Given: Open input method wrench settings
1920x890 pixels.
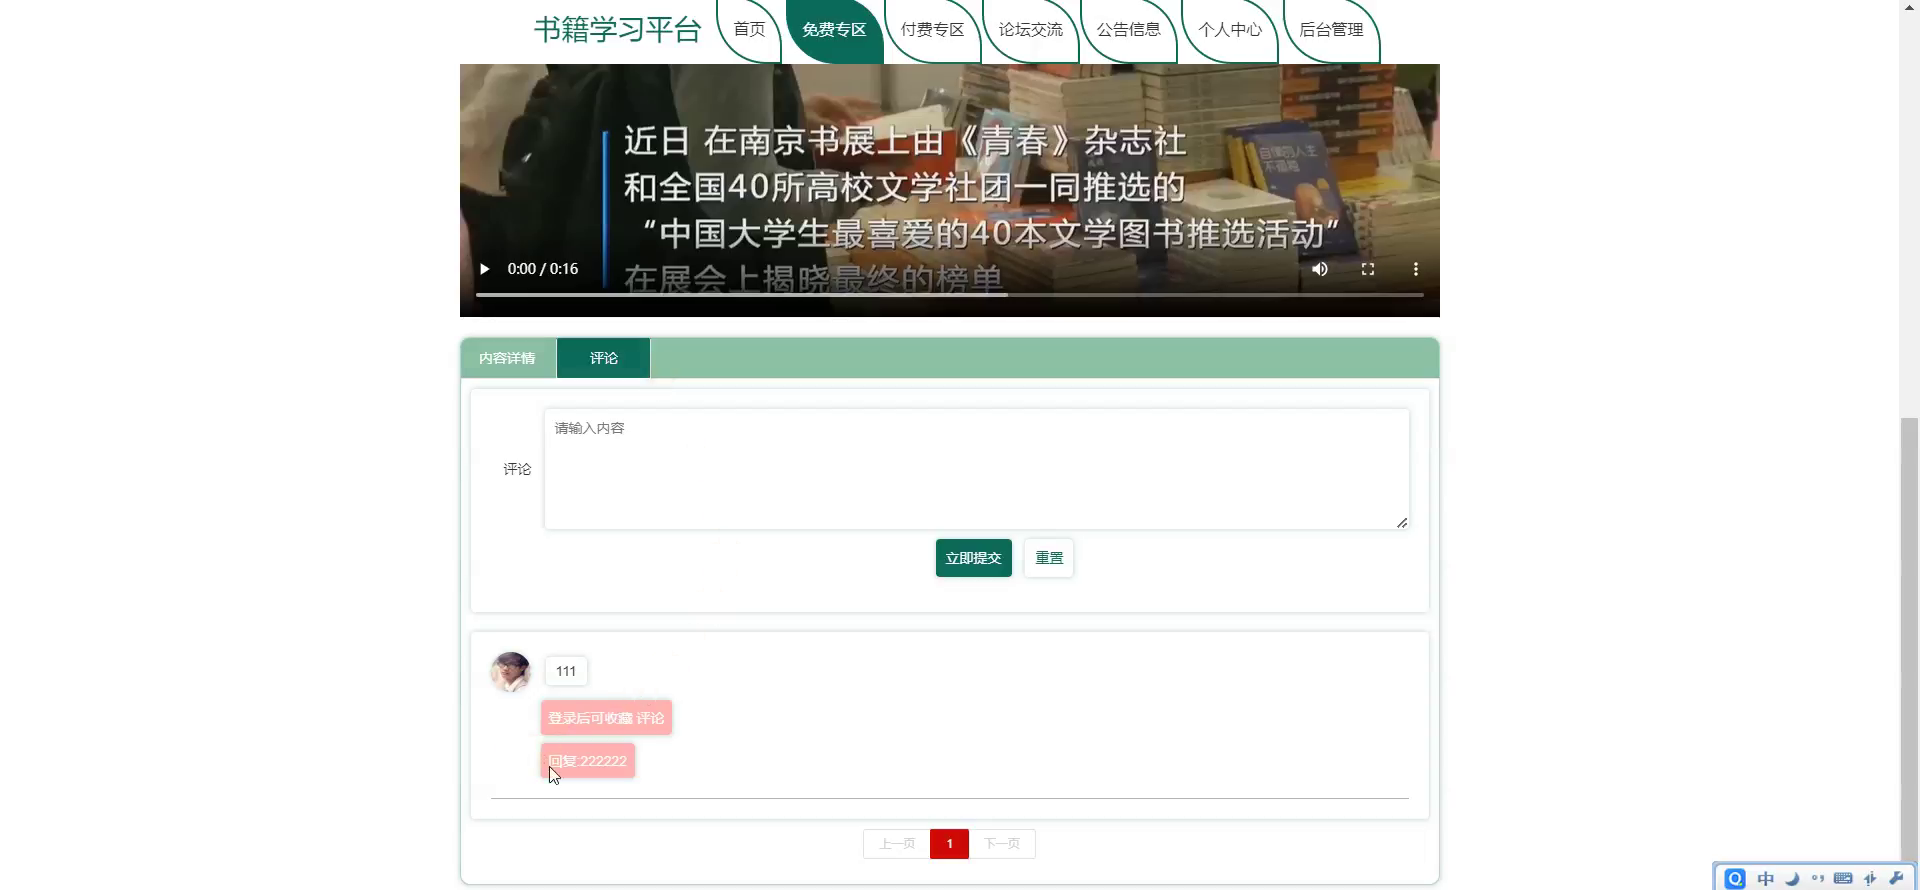Looking at the screenshot, I should coord(1896,879).
